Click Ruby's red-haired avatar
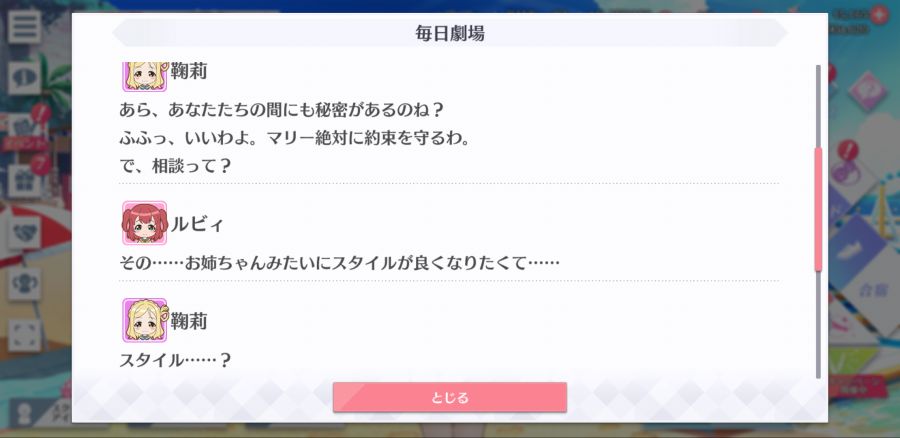Viewport: 900px width, 438px height. click(145, 223)
